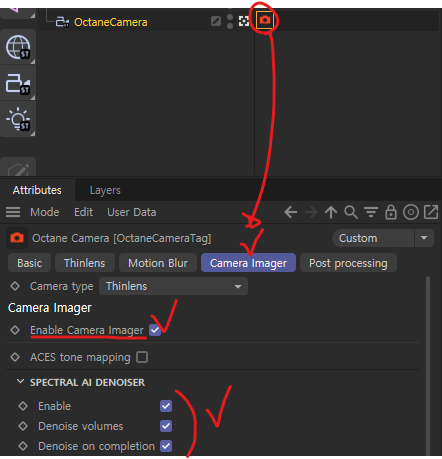Click the search magnifier icon
Image resolution: width=442 pixels, height=459 pixels.
[x=351, y=212]
